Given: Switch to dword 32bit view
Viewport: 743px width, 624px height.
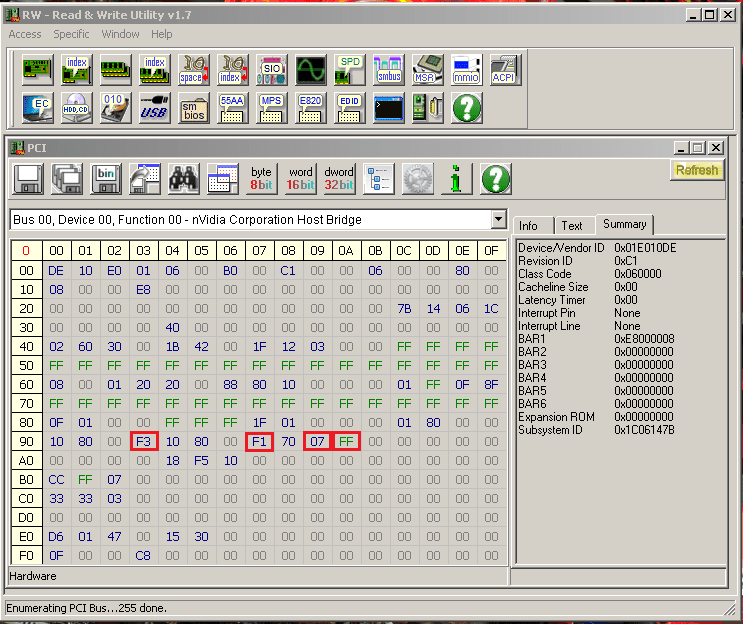Looking at the screenshot, I should coord(339,178).
